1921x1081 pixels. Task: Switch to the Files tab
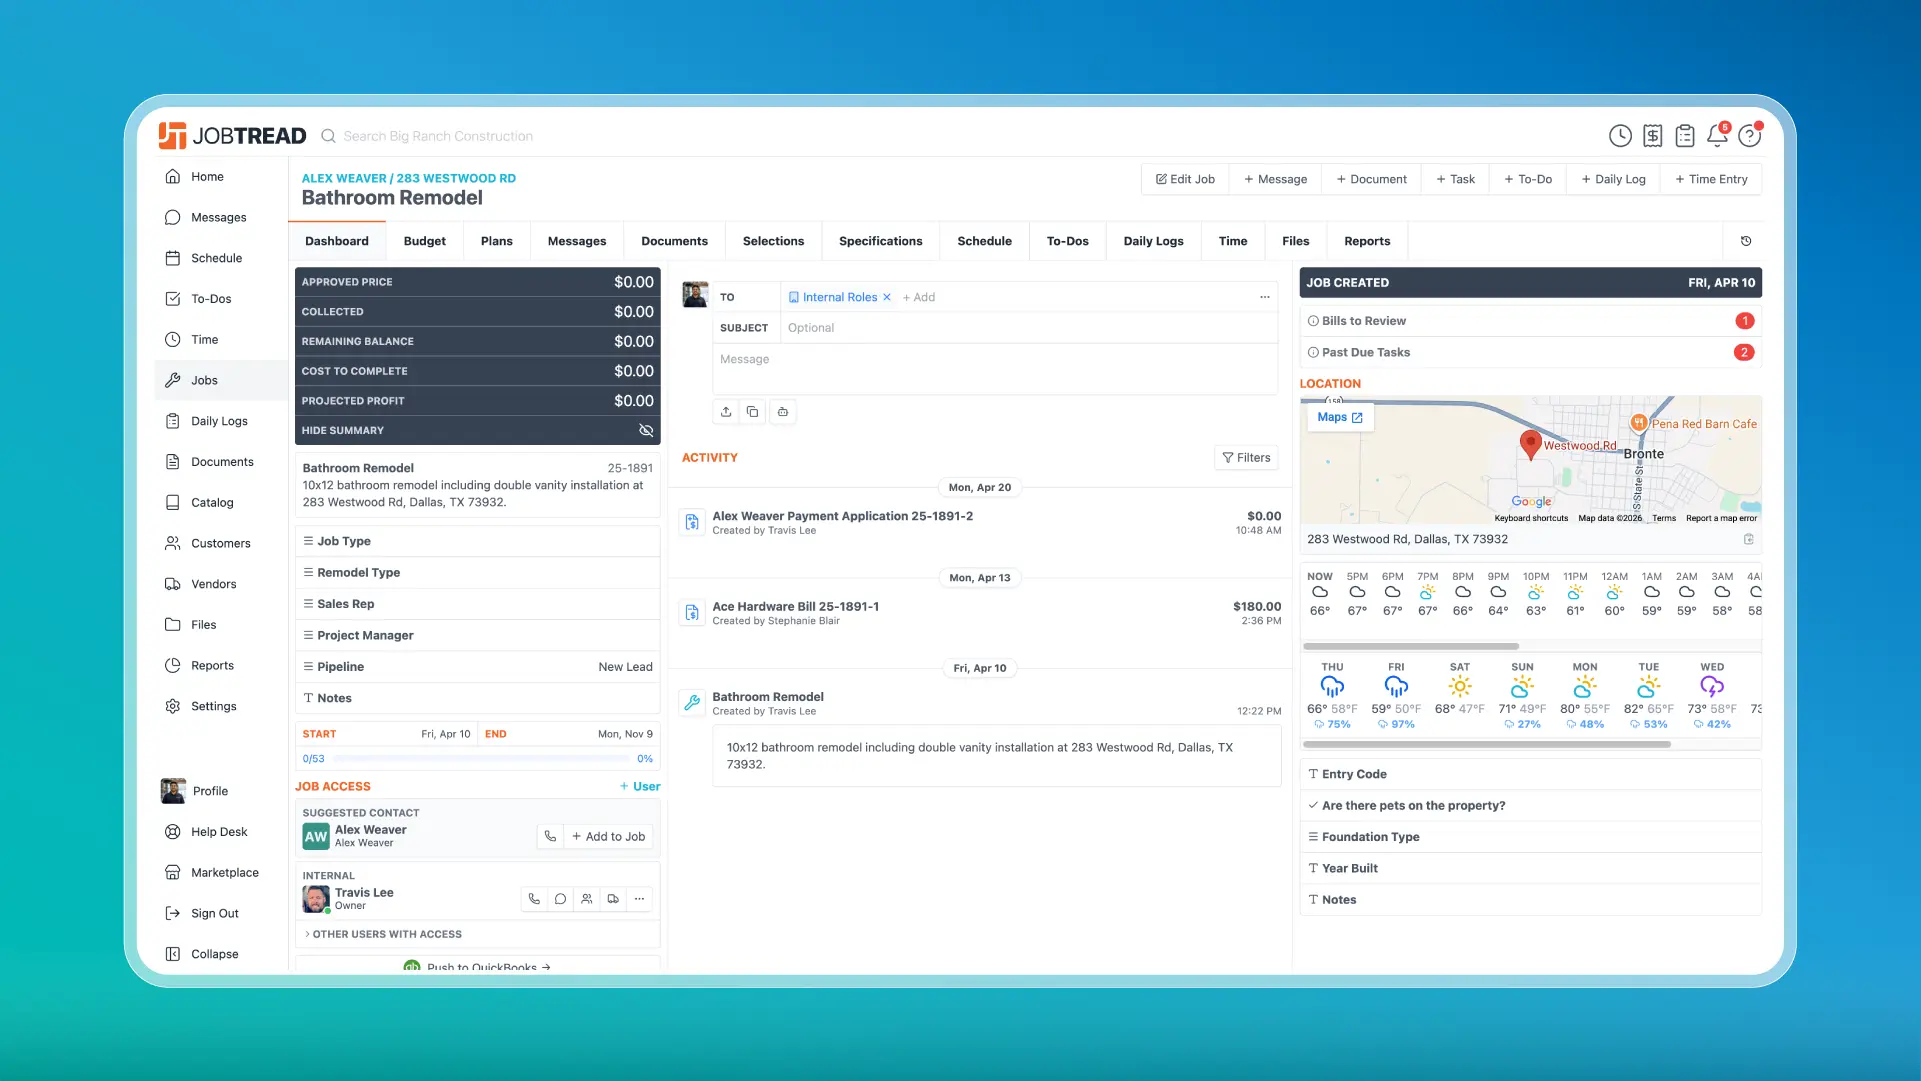point(1296,241)
